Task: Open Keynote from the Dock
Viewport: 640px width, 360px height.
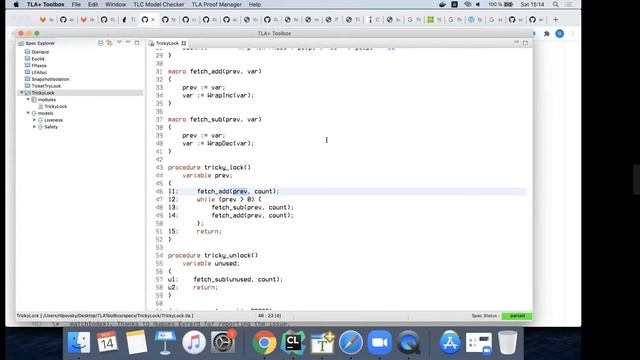Action: coord(165,342)
